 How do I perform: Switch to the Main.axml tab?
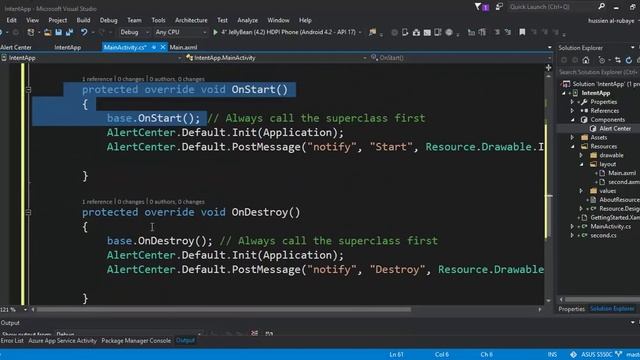click(183, 47)
